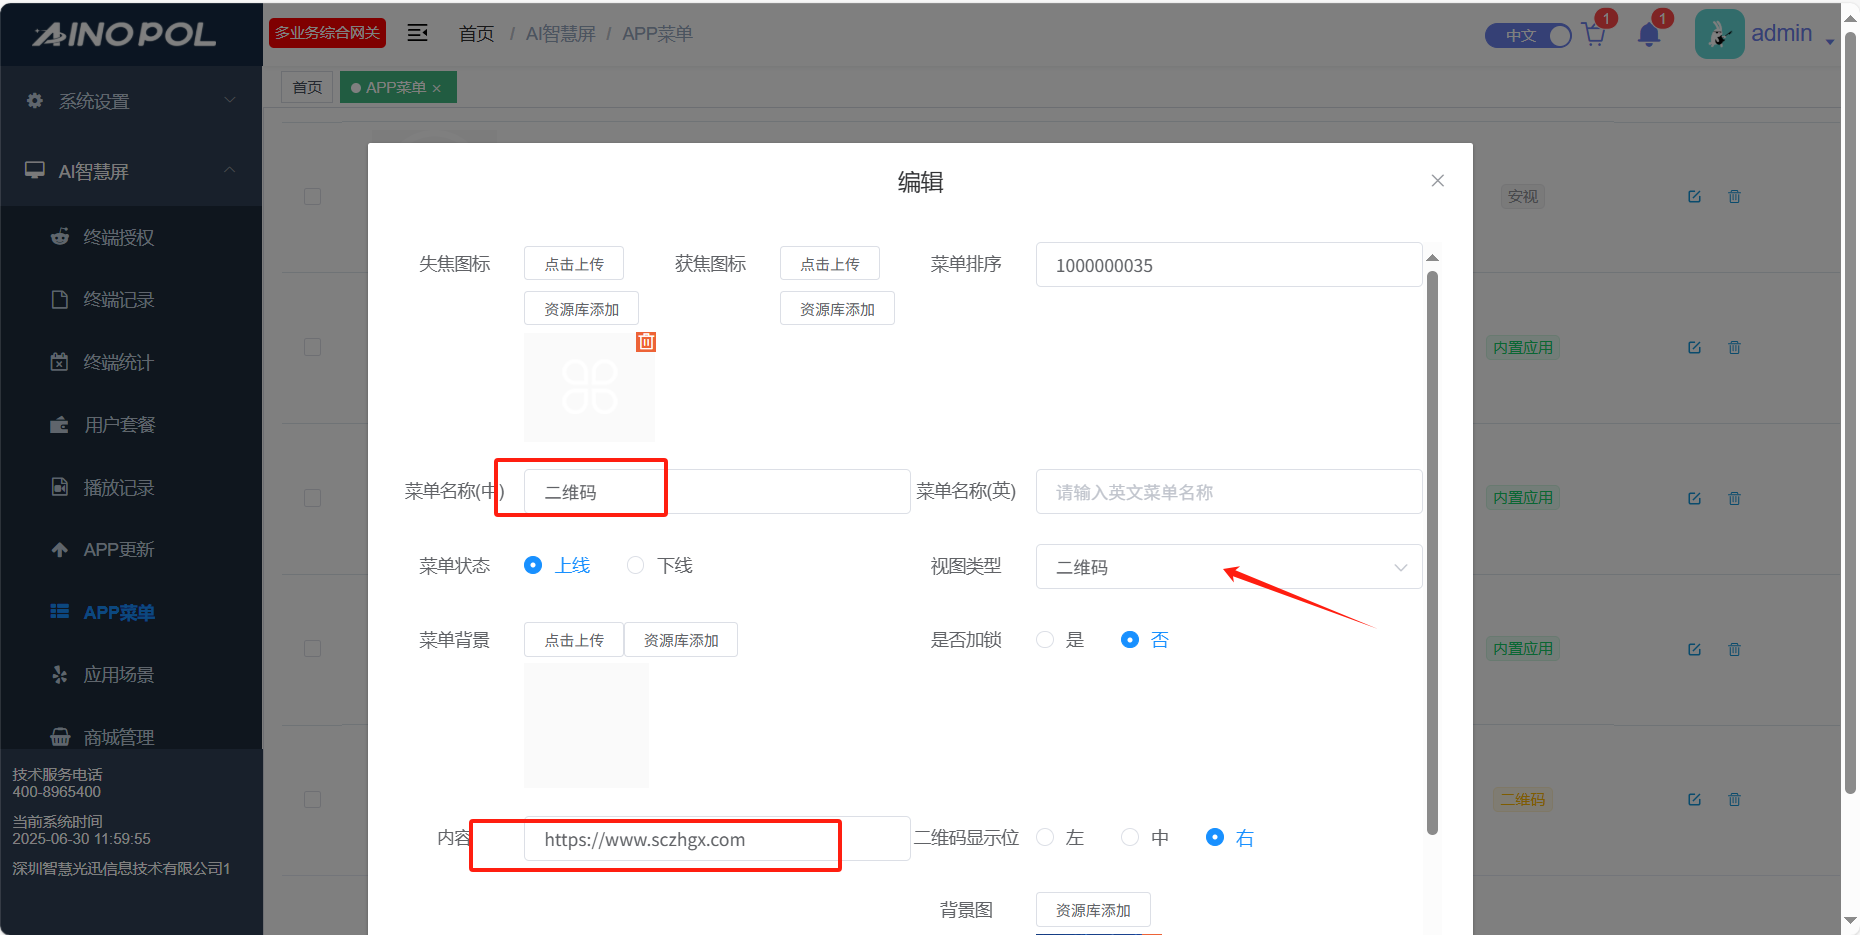Close the APP菜单 tab via its x icon

[x=437, y=89]
